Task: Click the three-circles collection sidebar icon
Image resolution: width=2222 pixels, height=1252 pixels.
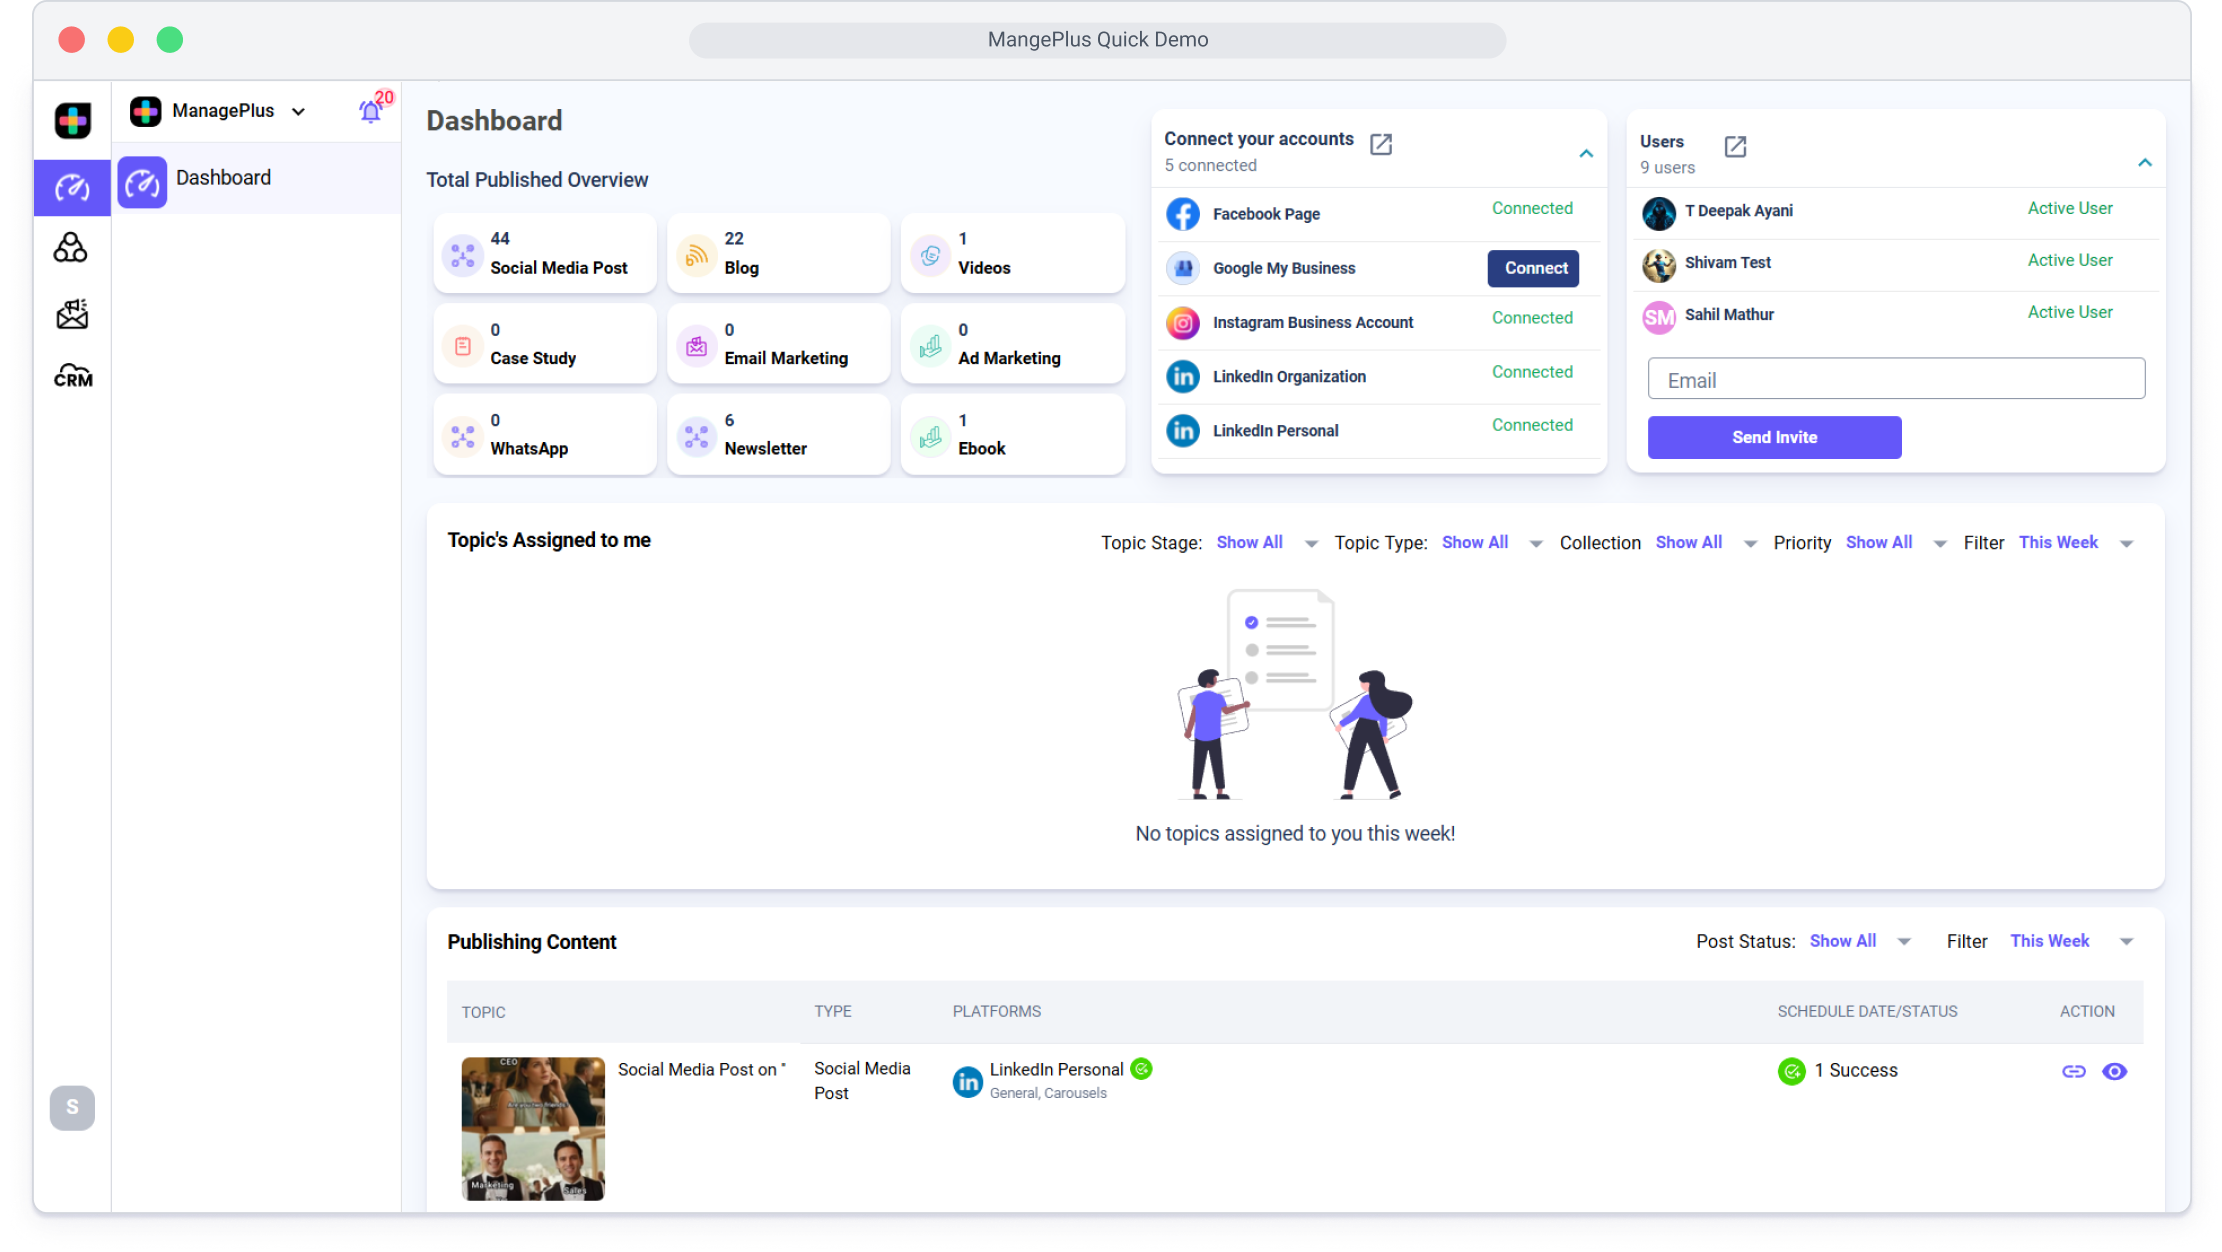Action: [x=71, y=248]
